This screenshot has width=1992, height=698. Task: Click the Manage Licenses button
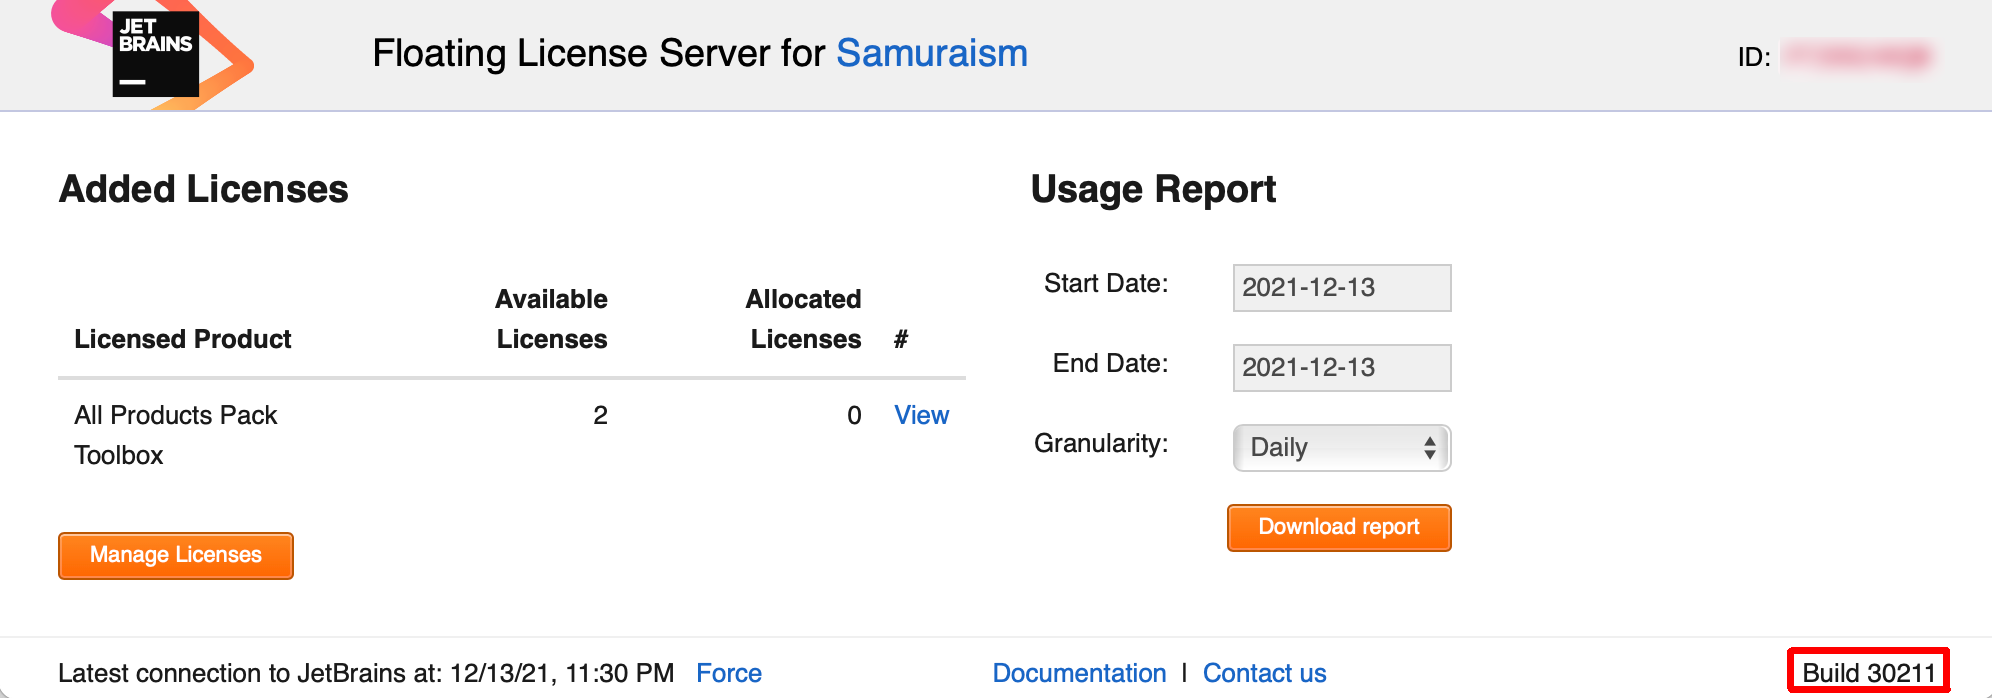(x=176, y=555)
